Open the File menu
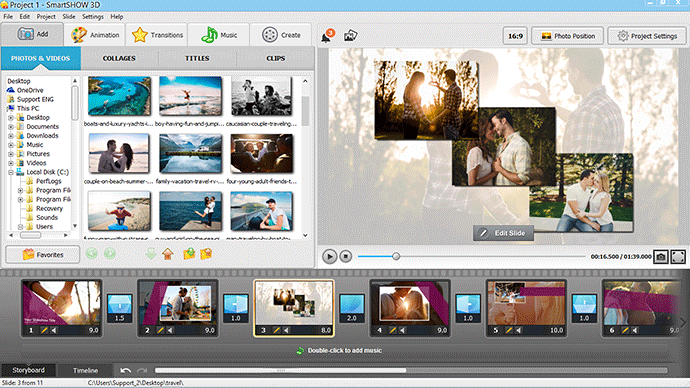Image resolution: width=690 pixels, height=388 pixels. [8, 17]
